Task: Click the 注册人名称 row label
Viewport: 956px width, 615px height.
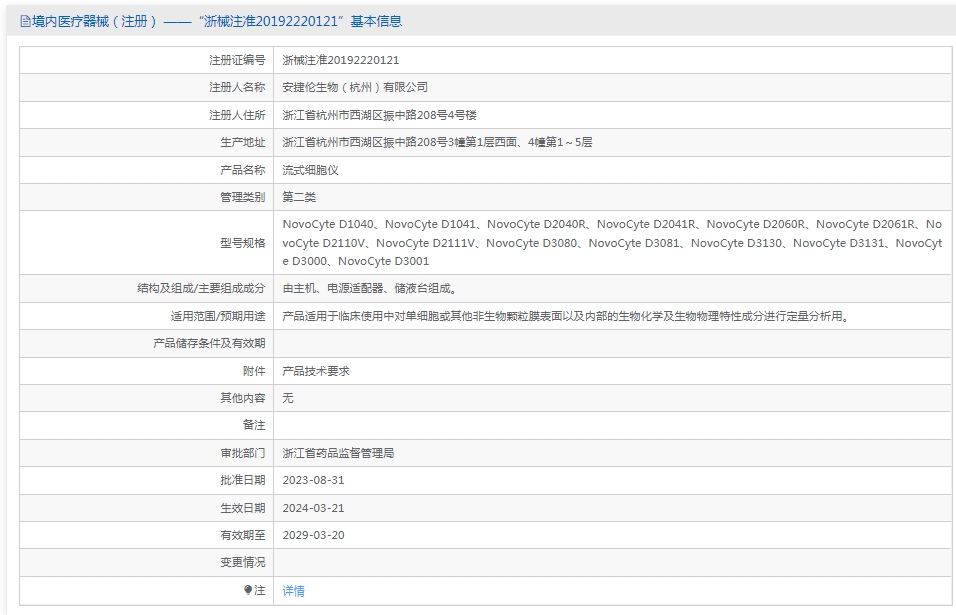Action: pyautogui.click(x=237, y=87)
